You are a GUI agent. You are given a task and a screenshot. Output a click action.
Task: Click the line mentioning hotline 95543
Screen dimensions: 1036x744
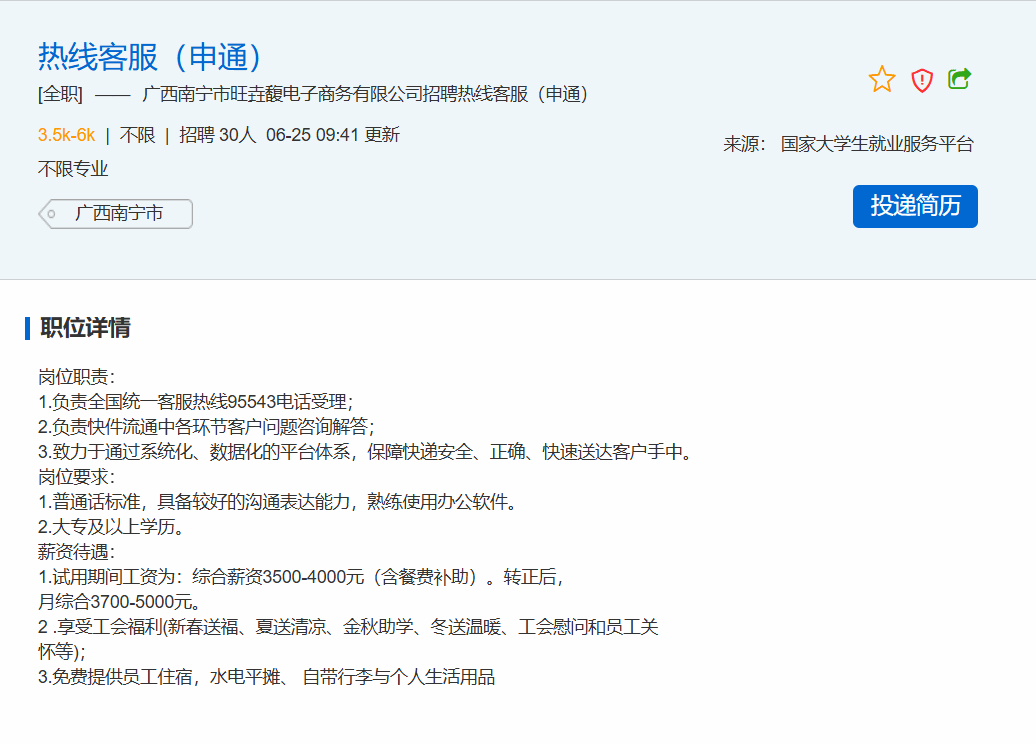(195, 402)
